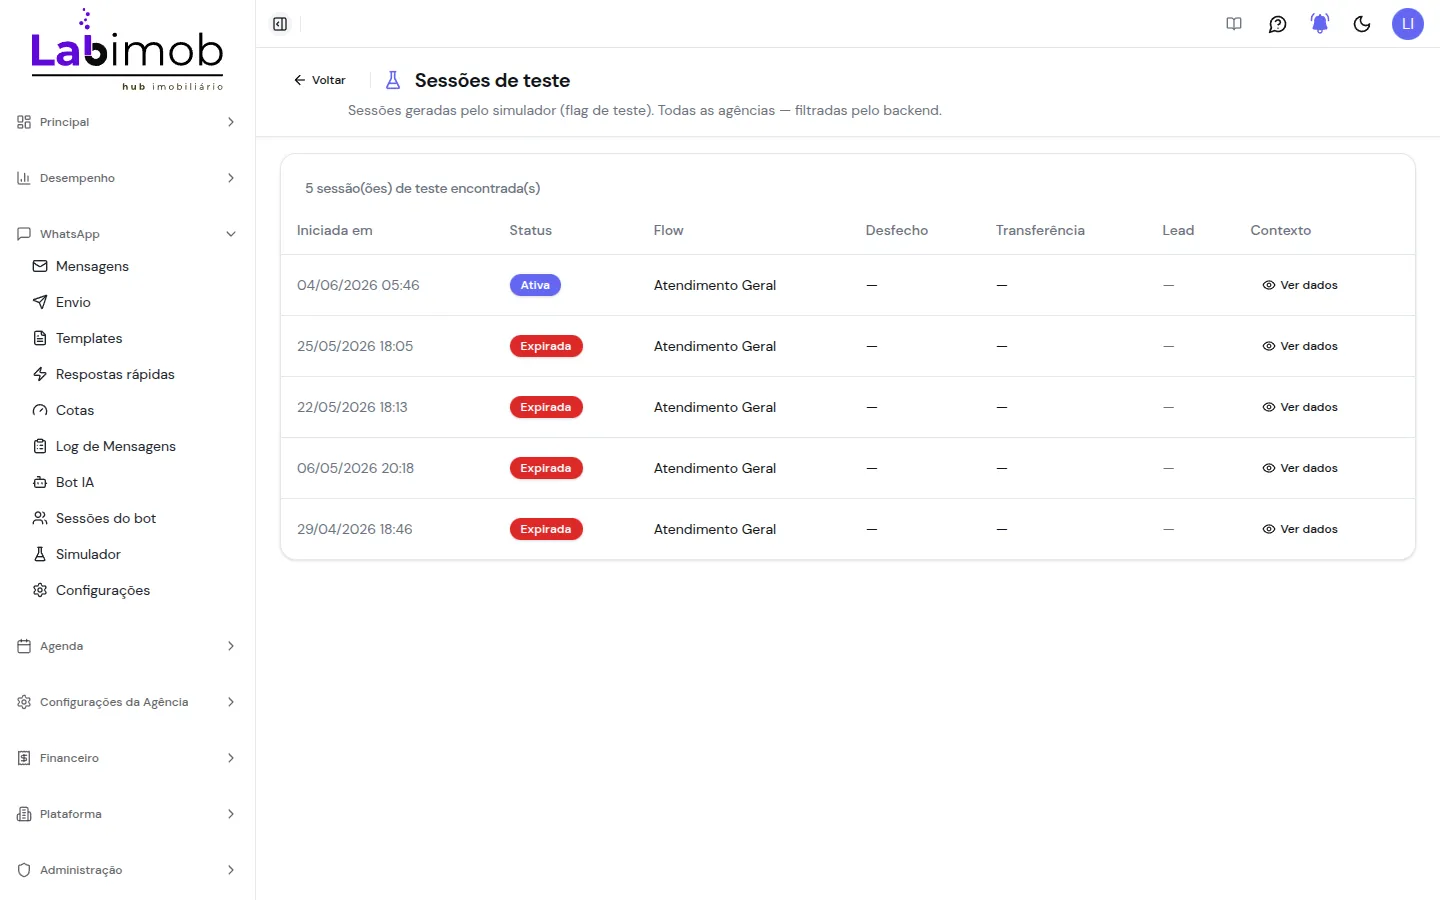Image resolution: width=1440 pixels, height=900 pixels.
Task: Click the Transferência column header
Action: pyautogui.click(x=1040, y=230)
